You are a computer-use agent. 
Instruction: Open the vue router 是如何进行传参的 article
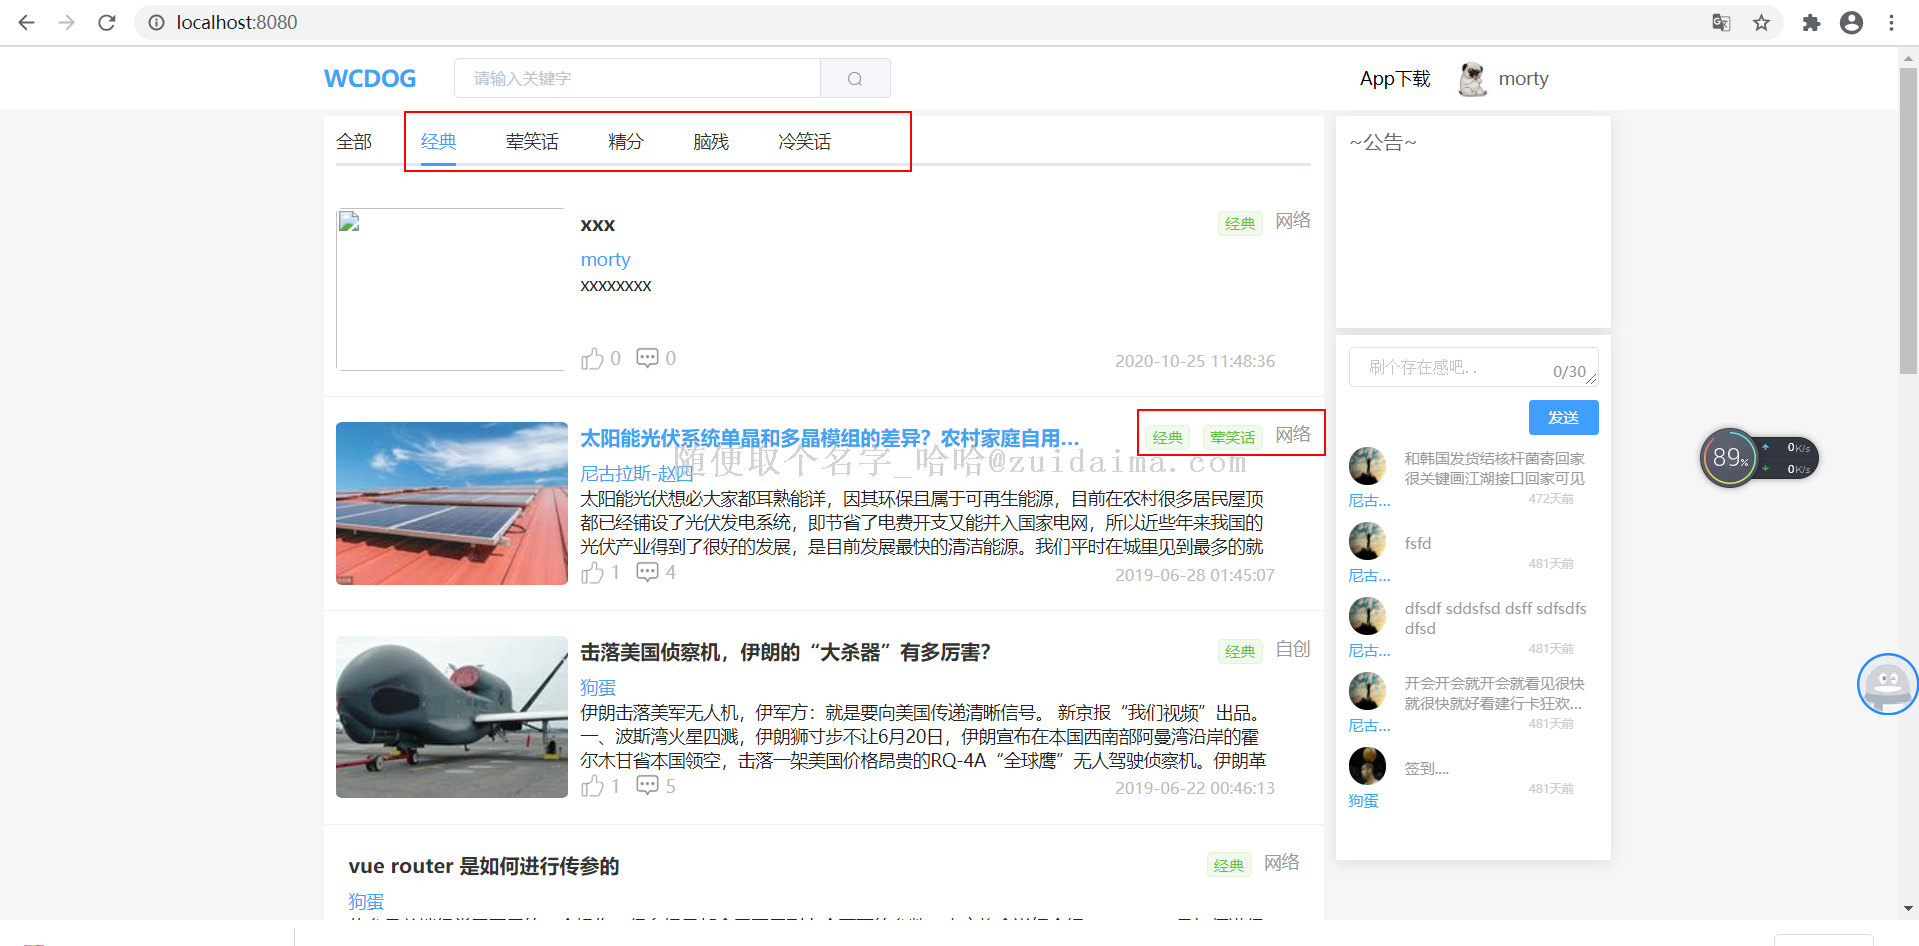(x=484, y=866)
